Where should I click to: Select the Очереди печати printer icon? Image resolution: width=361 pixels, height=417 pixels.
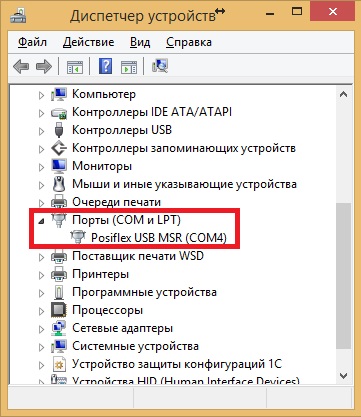59,202
